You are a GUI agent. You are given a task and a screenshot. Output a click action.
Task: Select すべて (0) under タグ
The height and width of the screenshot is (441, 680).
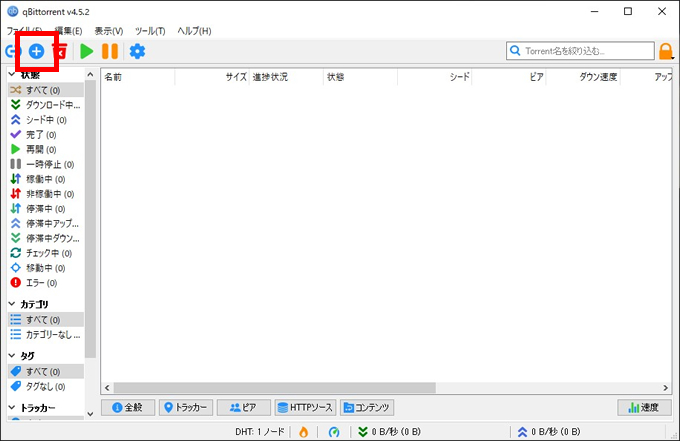click(x=46, y=371)
